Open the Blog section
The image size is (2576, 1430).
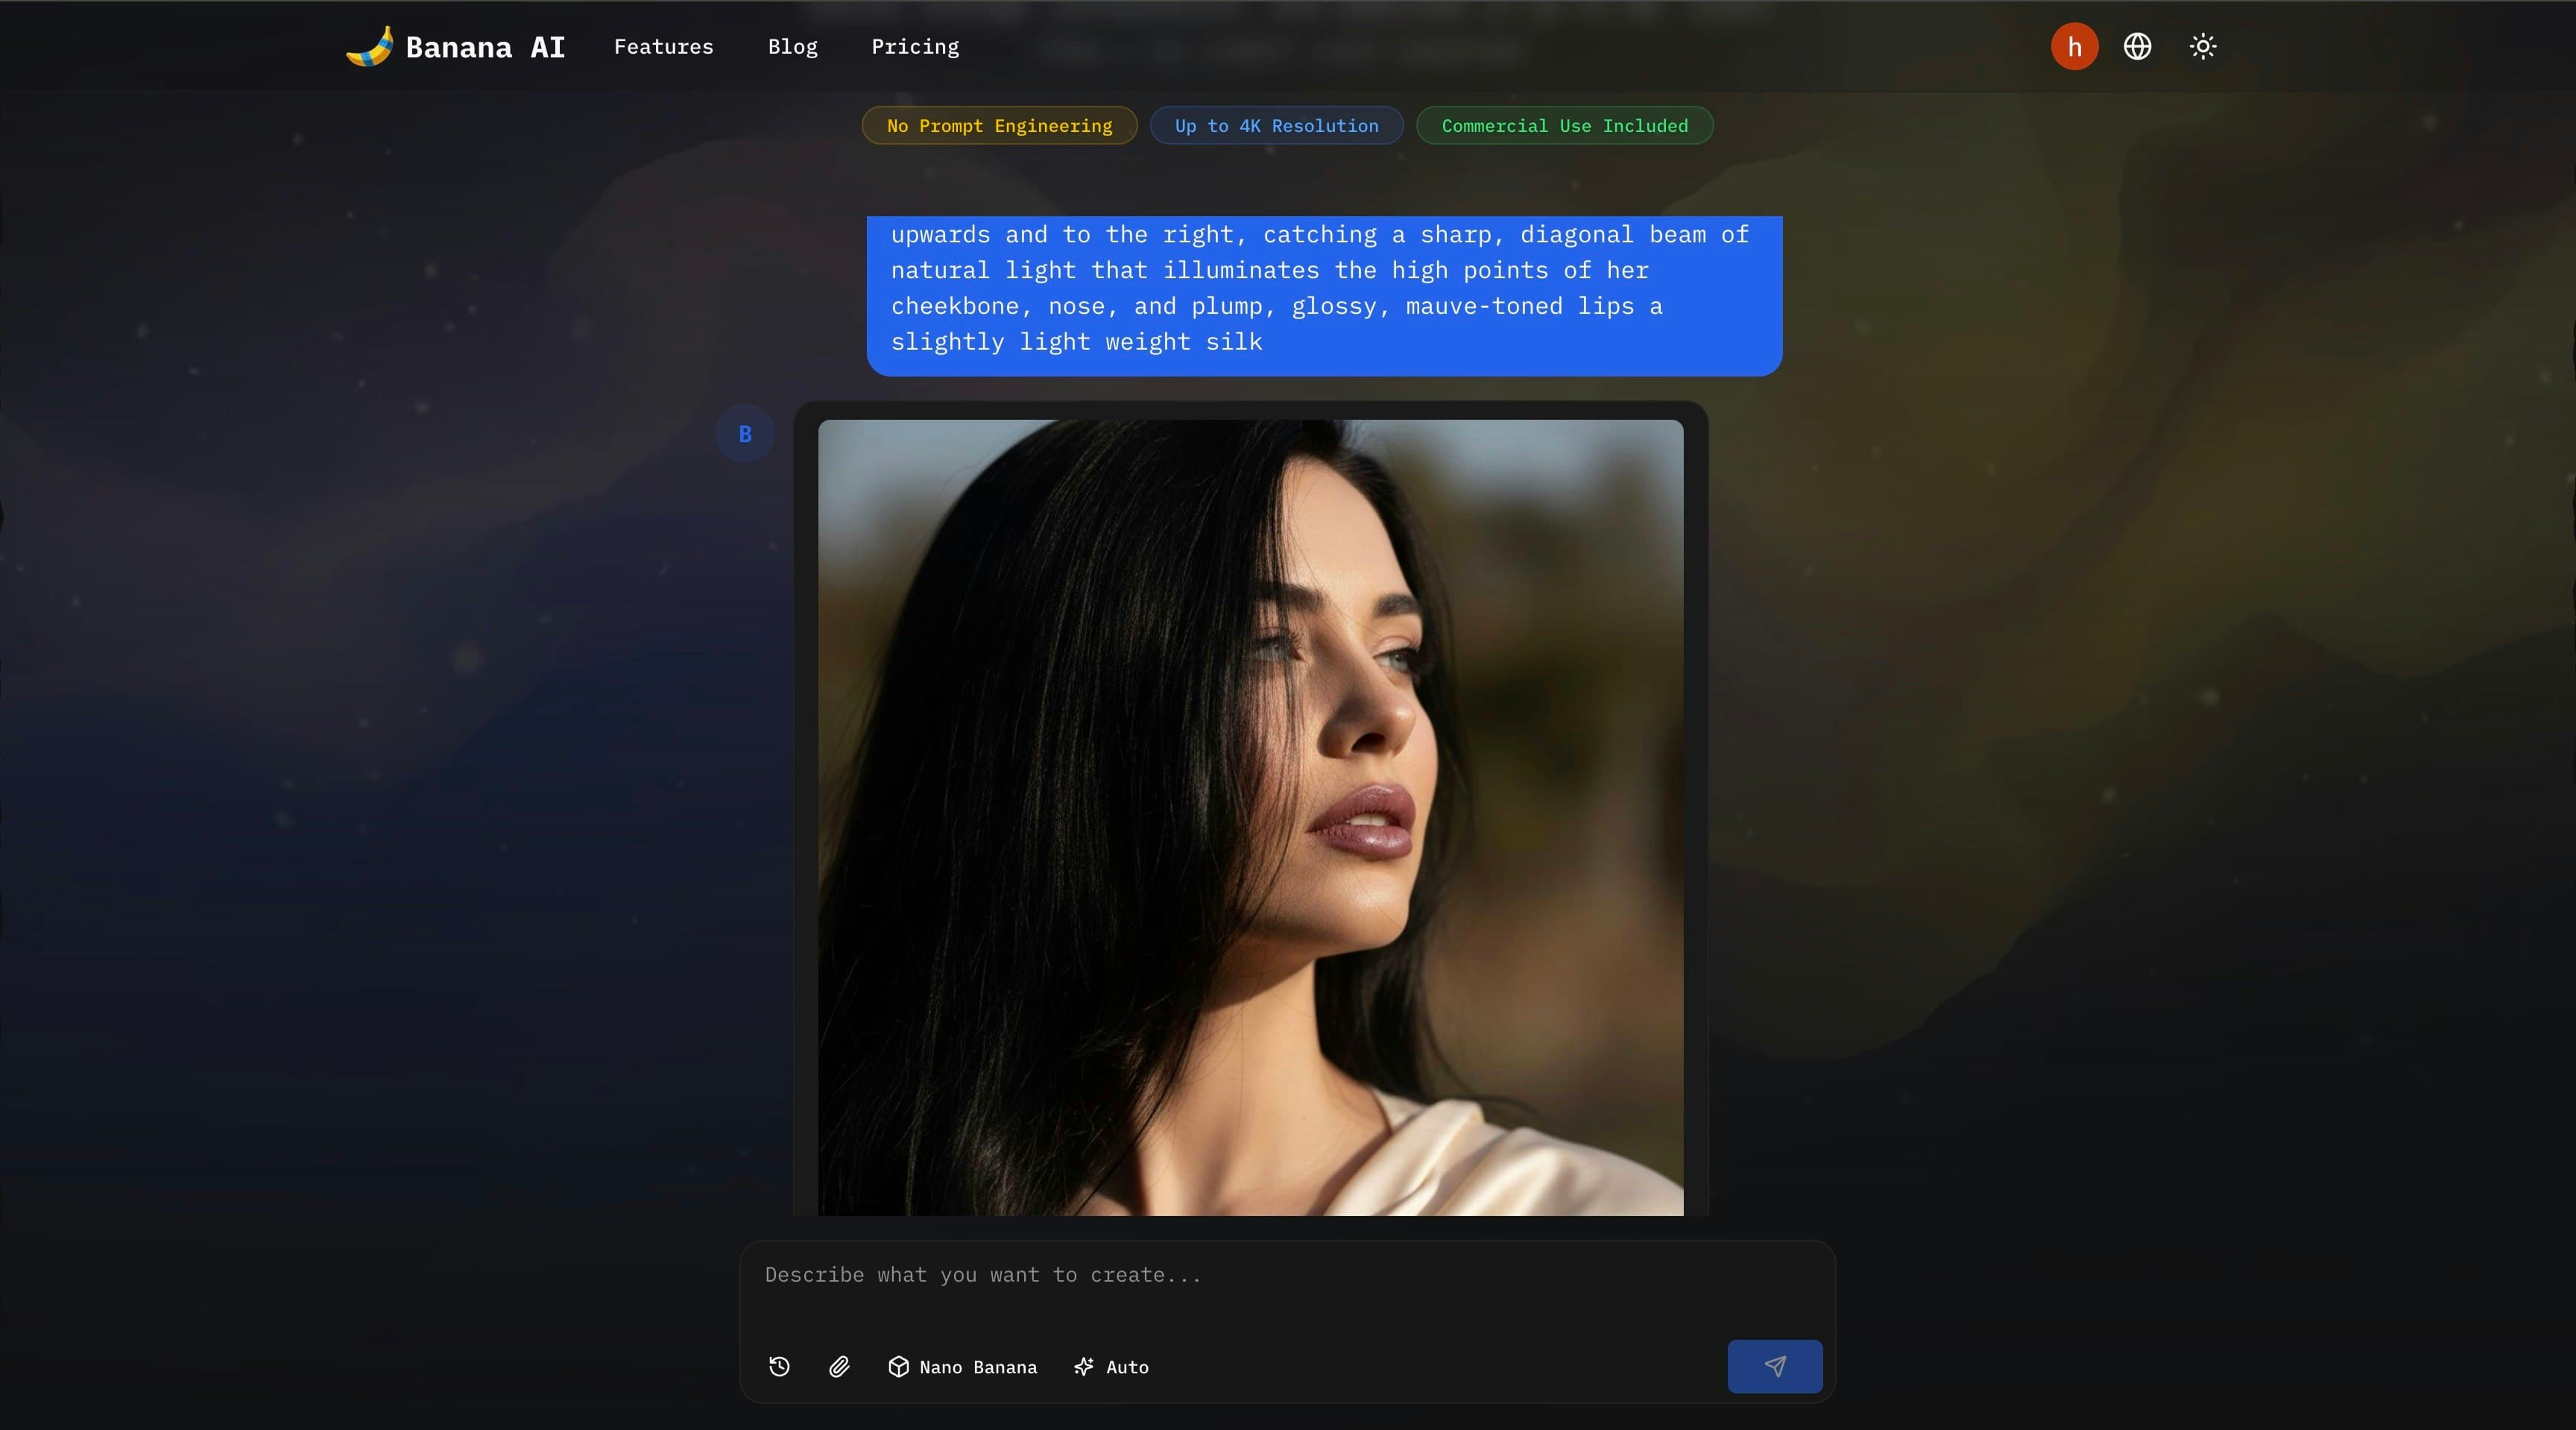click(x=792, y=46)
